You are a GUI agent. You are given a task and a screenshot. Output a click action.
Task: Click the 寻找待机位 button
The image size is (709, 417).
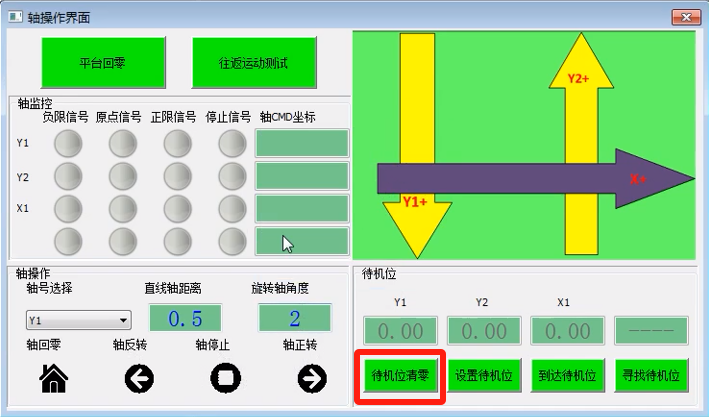click(x=651, y=376)
